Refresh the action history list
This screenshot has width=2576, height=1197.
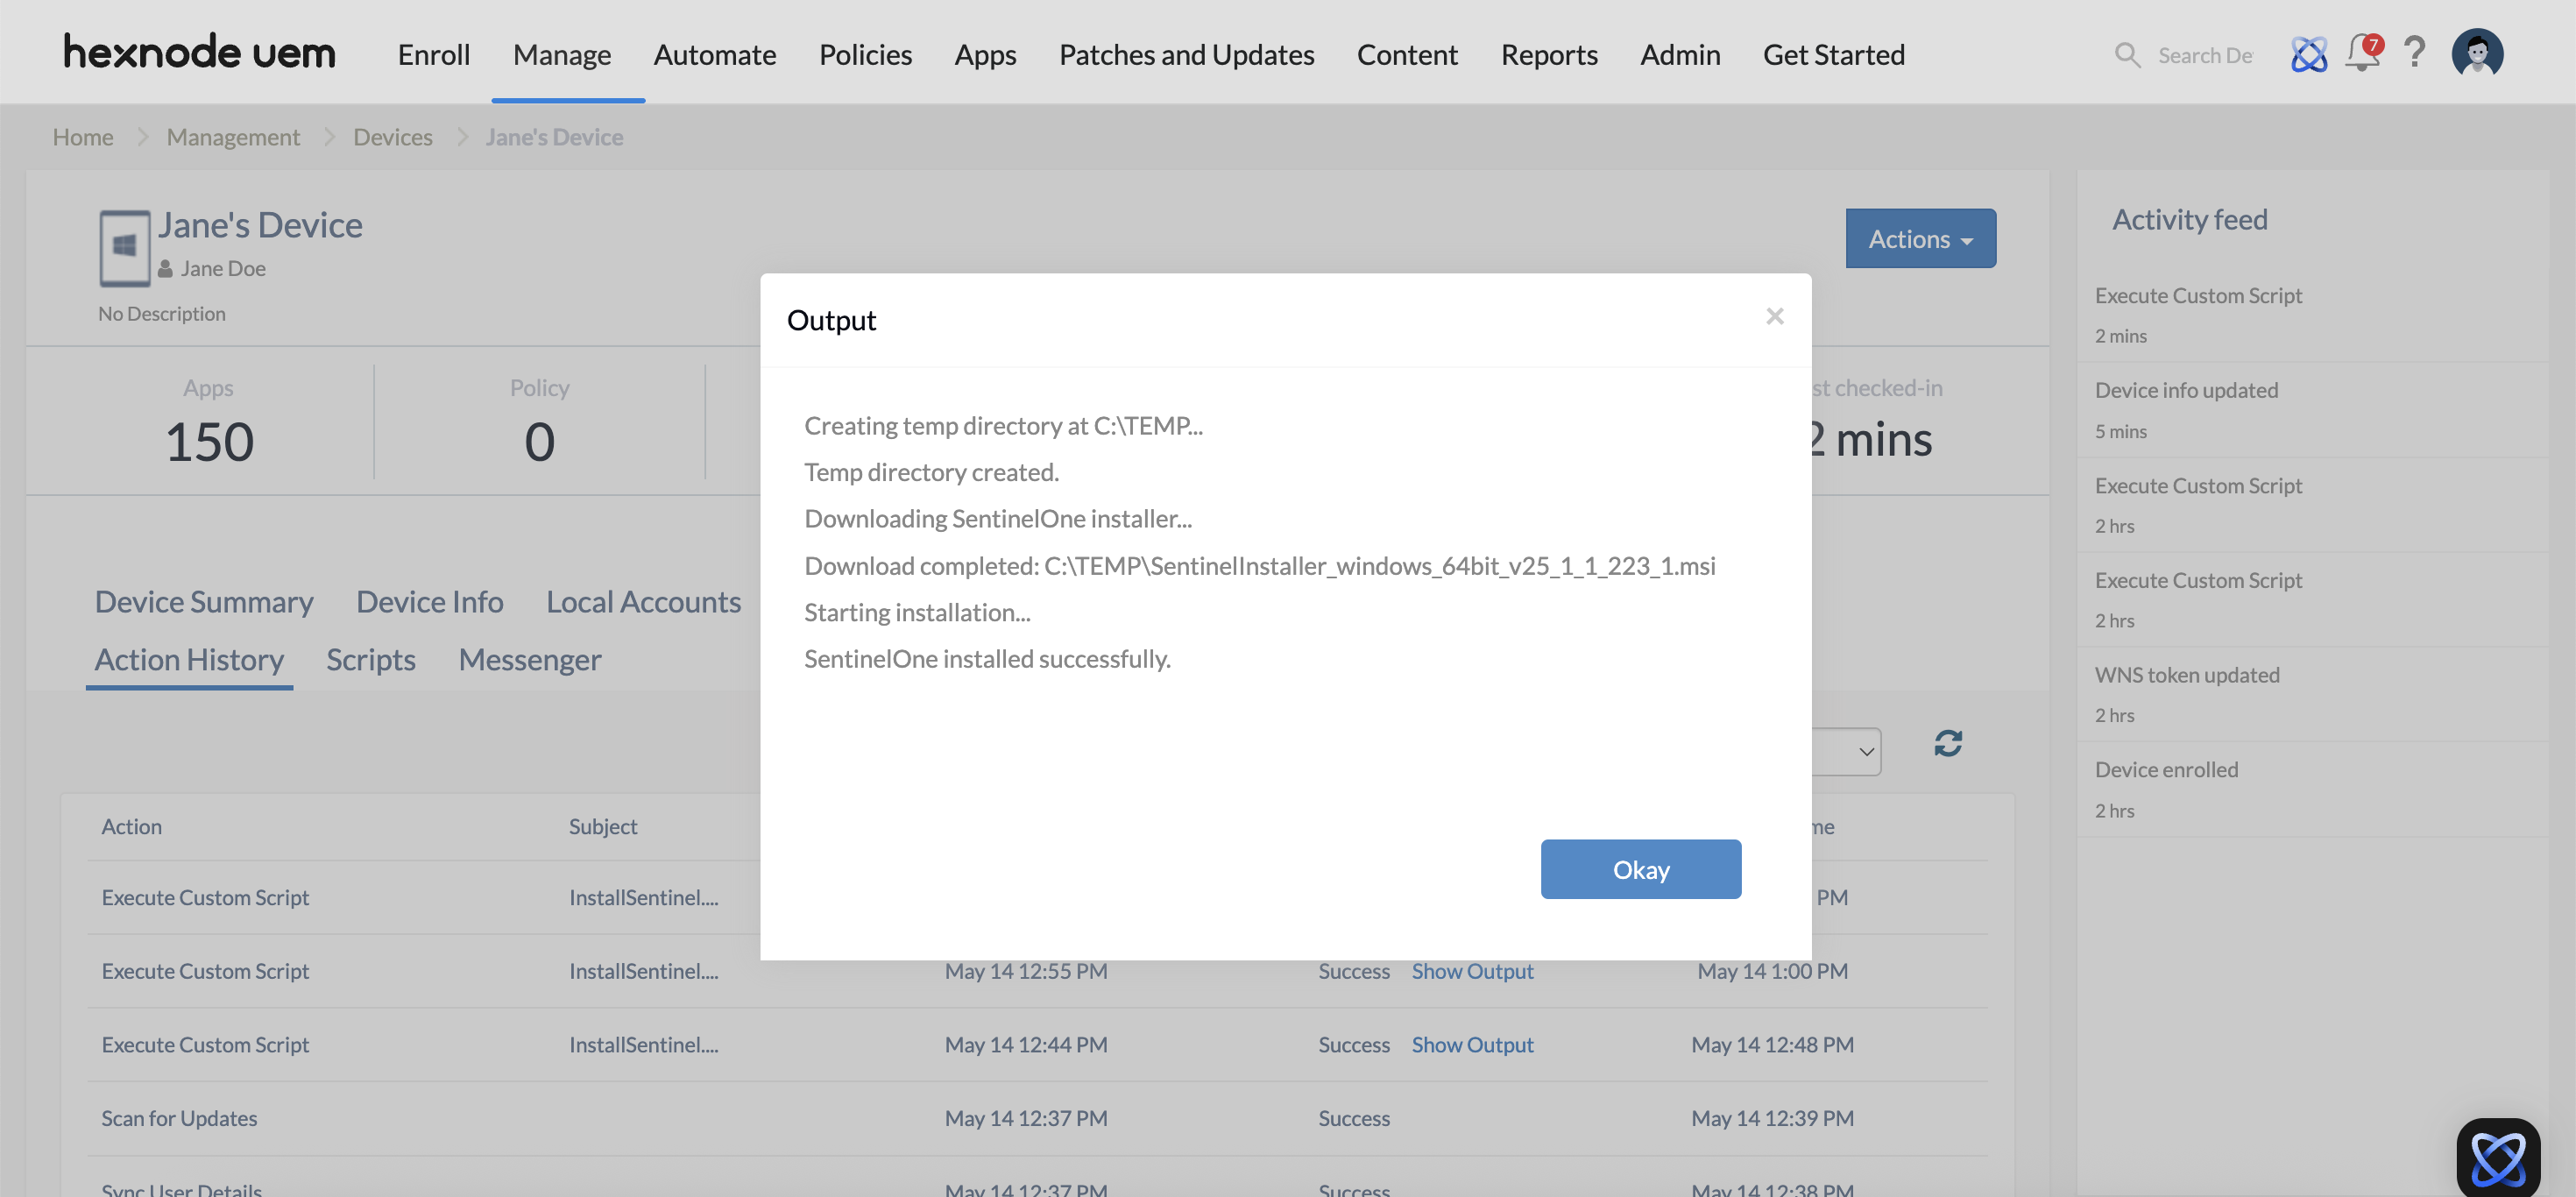click(1947, 743)
